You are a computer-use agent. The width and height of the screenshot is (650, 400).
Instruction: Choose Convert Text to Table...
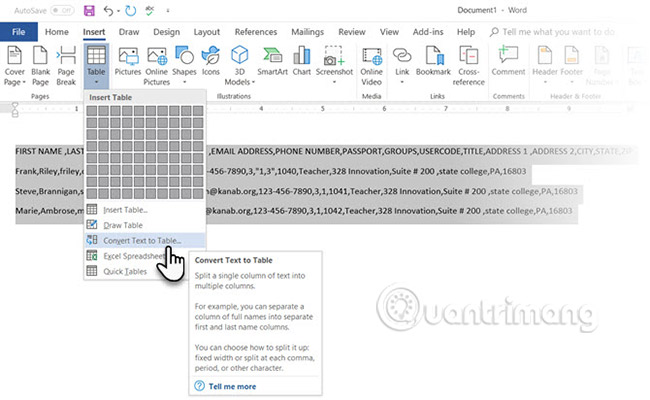[x=145, y=240]
